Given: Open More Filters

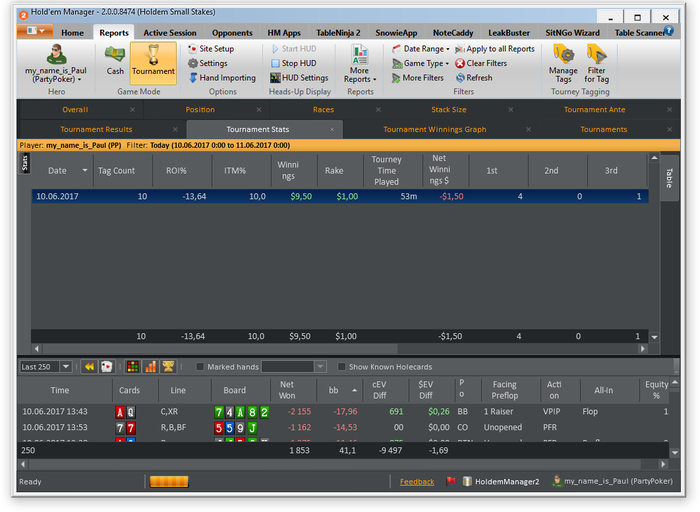Looking at the screenshot, I should [x=418, y=78].
